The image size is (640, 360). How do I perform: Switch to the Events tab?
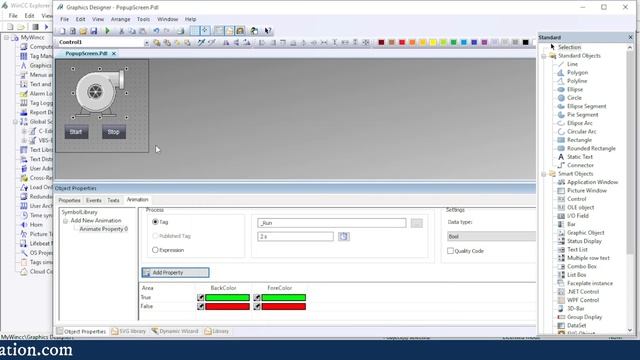(x=94, y=200)
